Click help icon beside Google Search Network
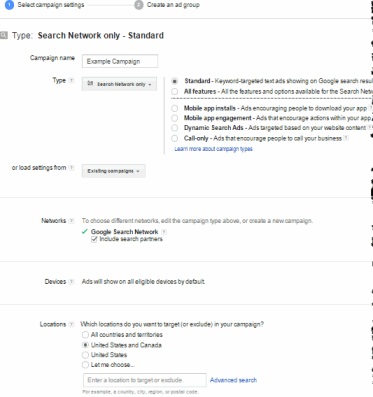Viewport: 373px width, 397px height. [164, 232]
